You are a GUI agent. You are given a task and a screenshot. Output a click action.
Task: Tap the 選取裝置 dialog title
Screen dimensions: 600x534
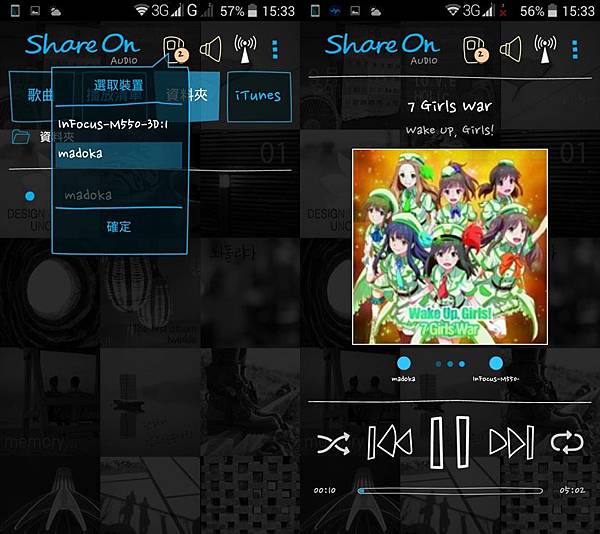tap(119, 85)
